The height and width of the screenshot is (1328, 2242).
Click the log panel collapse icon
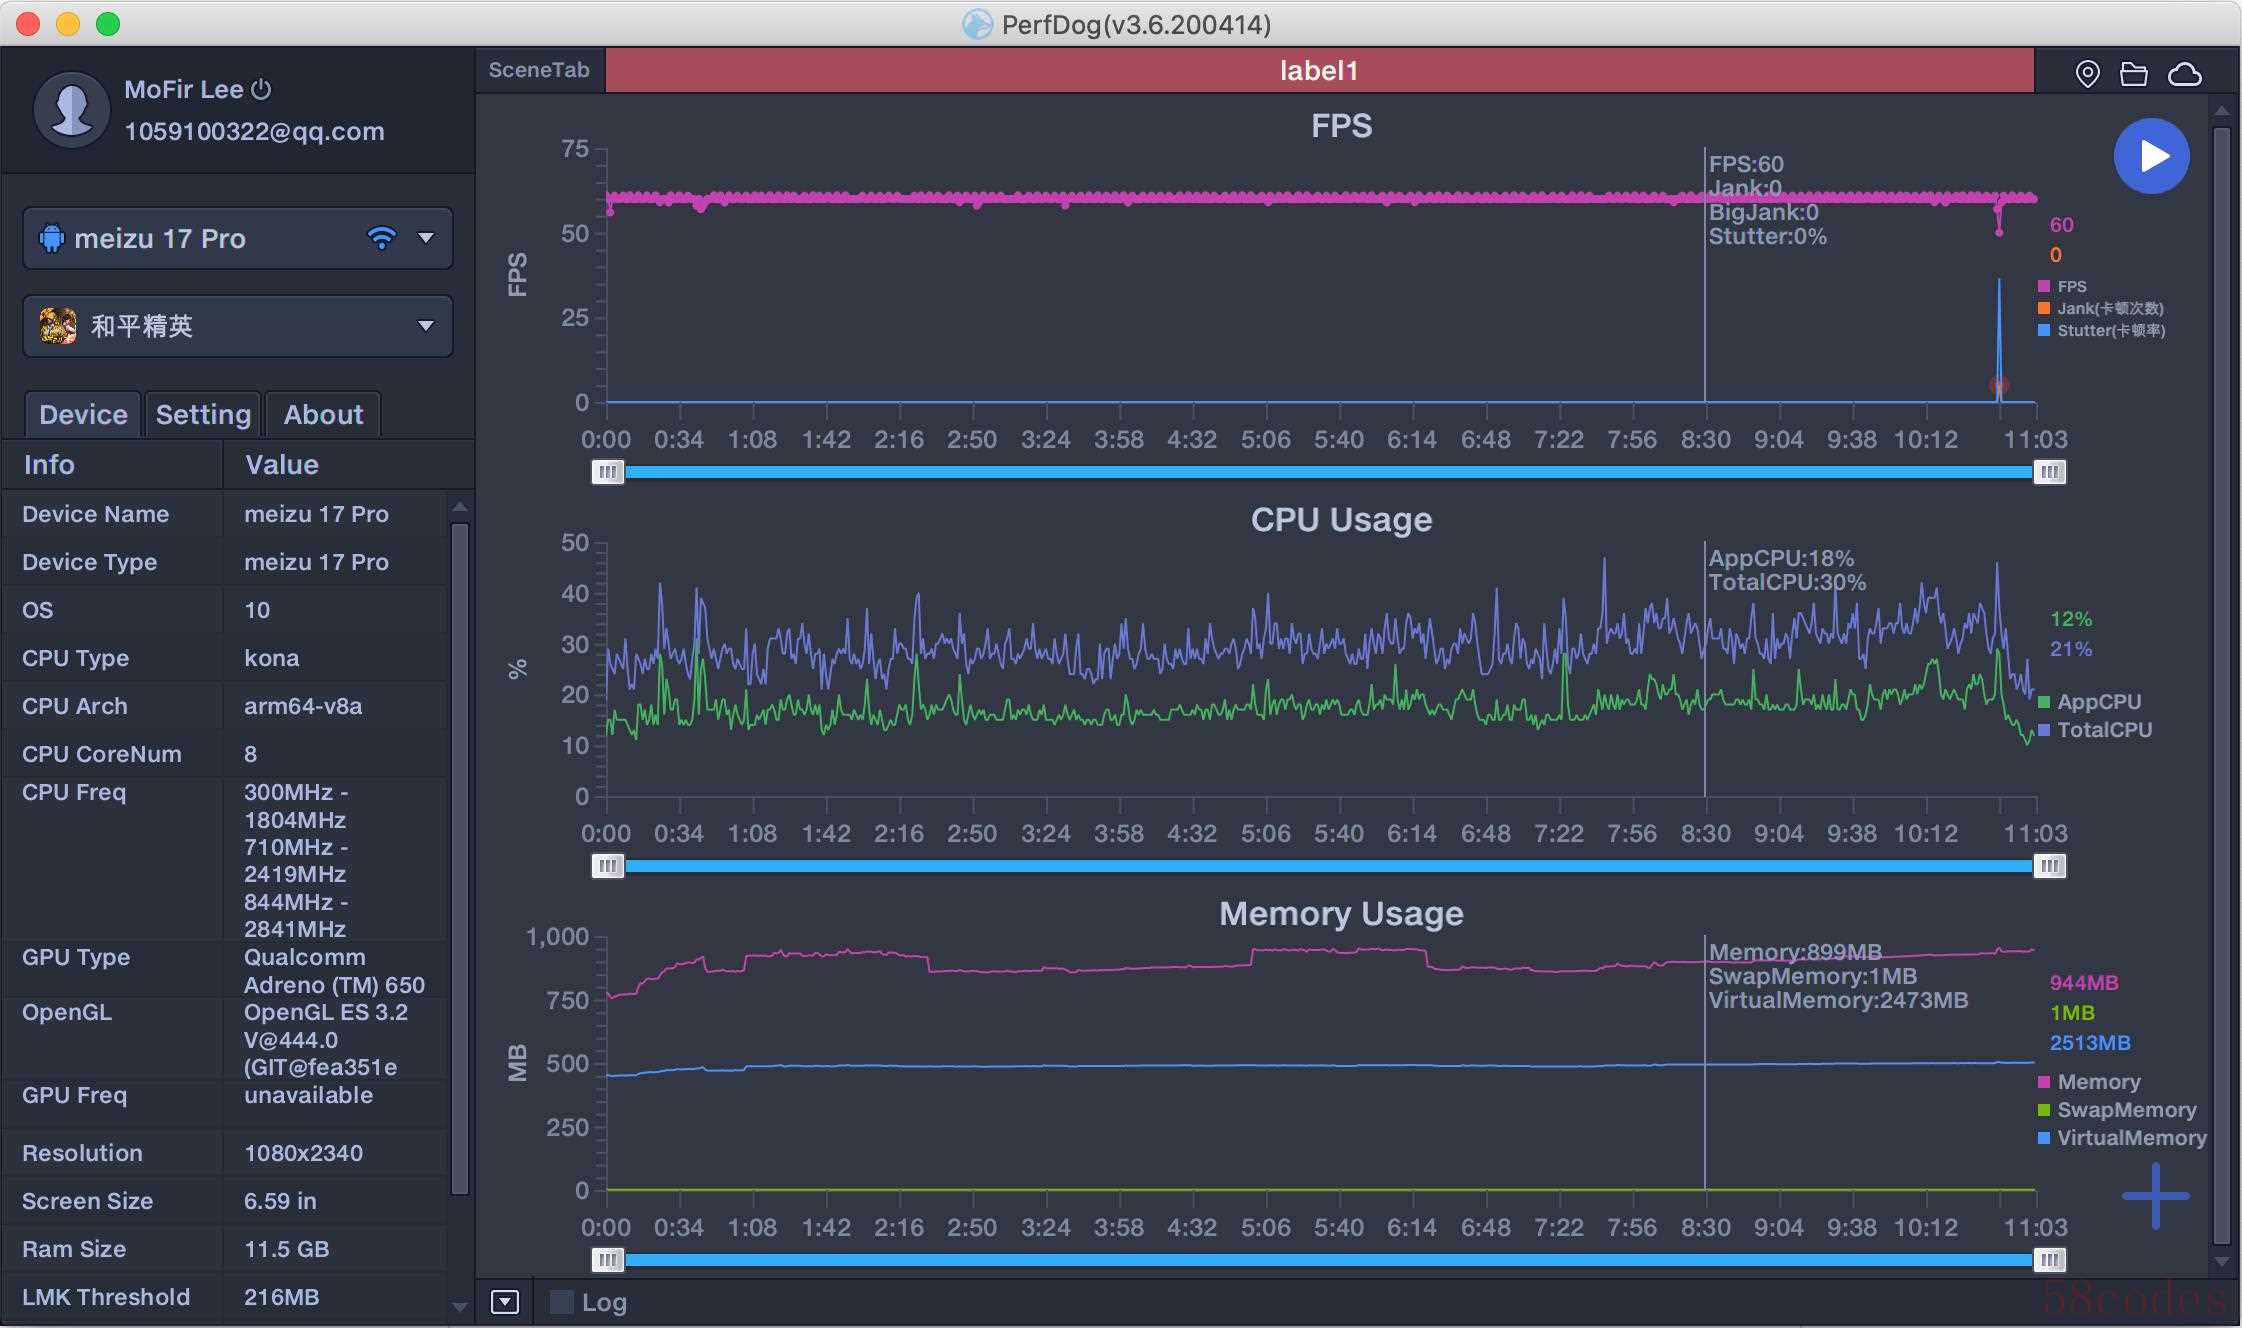[x=505, y=1302]
